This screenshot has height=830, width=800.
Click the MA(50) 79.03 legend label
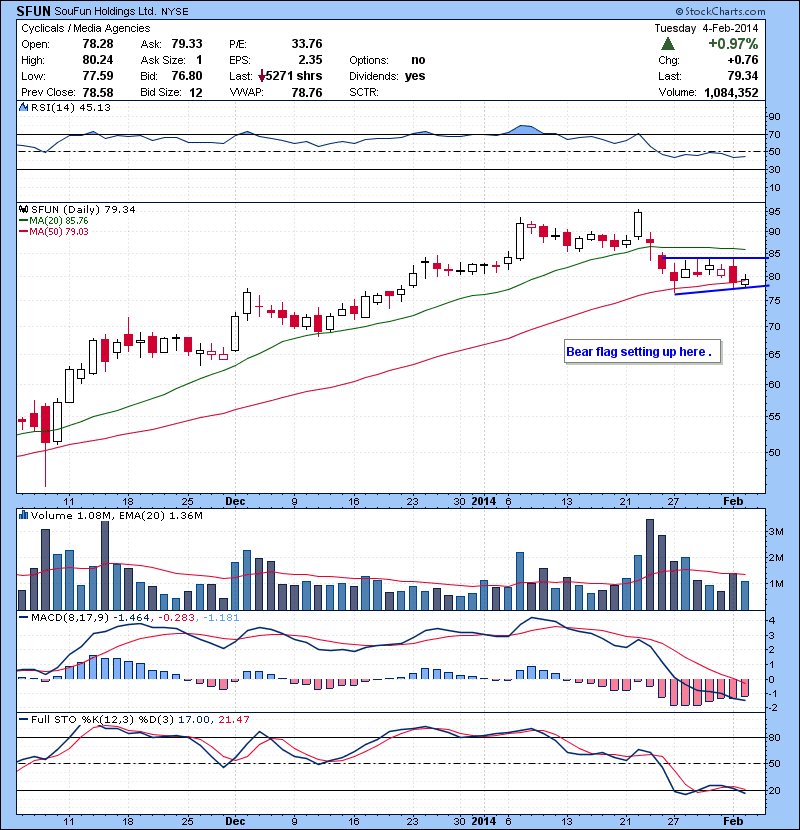[x=58, y=231]
